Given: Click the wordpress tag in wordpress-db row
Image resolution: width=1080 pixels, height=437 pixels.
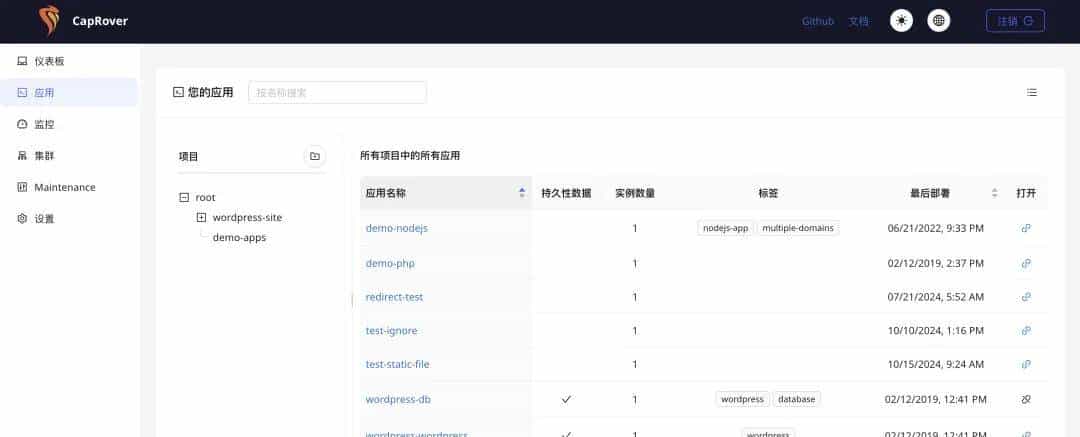Looking at the screenshot, I should click(742, 399).
